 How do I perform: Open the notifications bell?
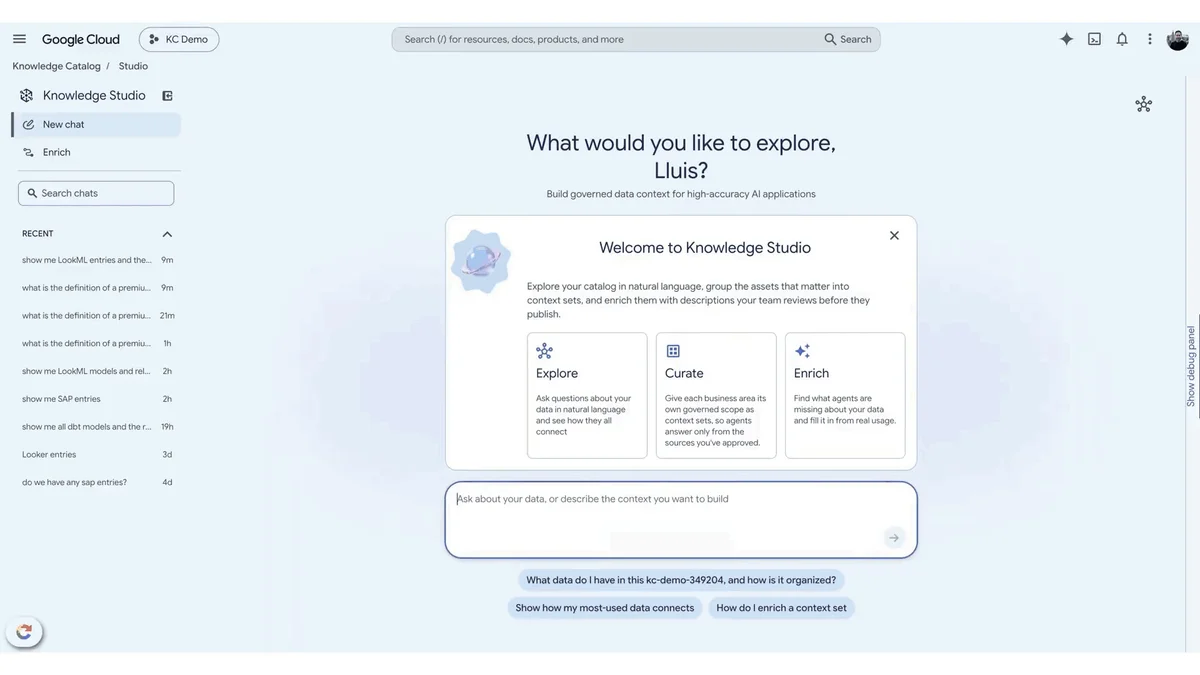(x=1122, y=39)
